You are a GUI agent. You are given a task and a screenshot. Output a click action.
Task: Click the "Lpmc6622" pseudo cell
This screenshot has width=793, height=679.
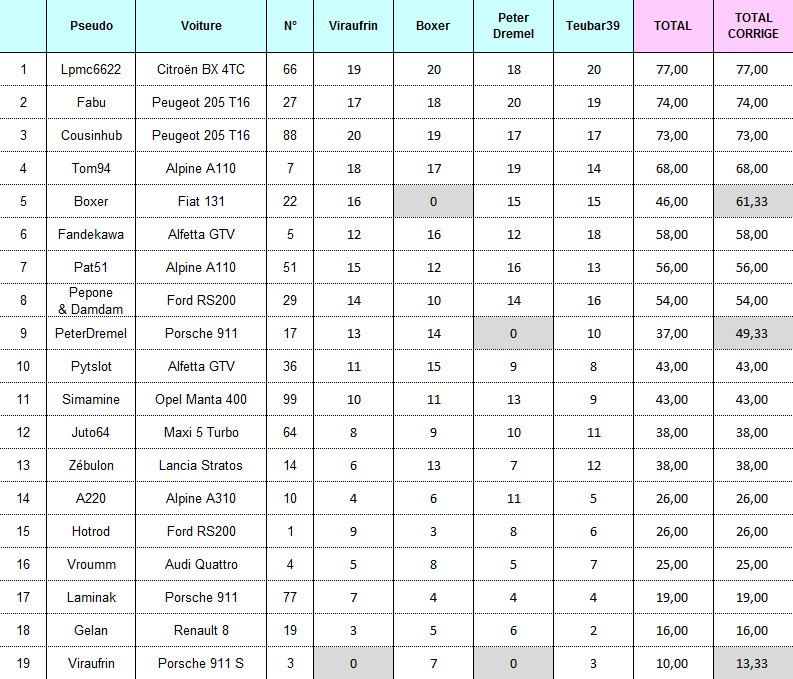point(91,70)
